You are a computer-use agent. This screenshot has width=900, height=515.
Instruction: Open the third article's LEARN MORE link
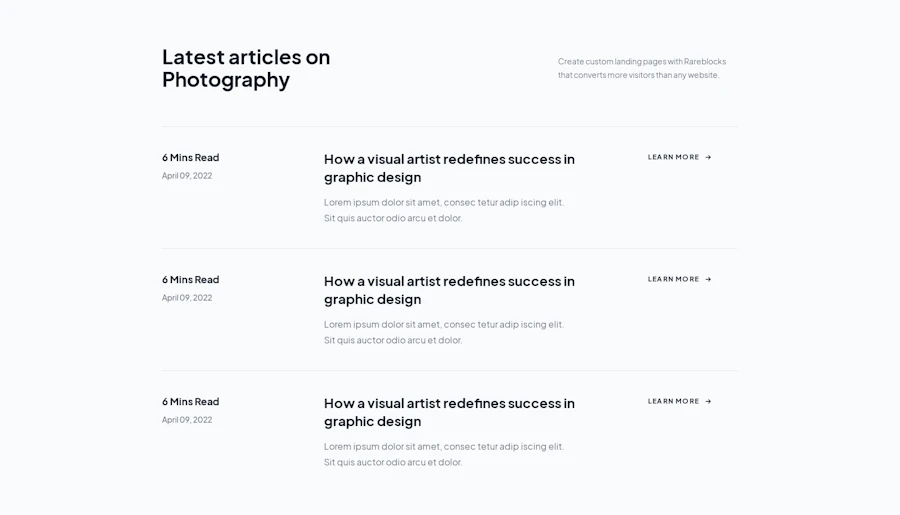tap(680, 401)
